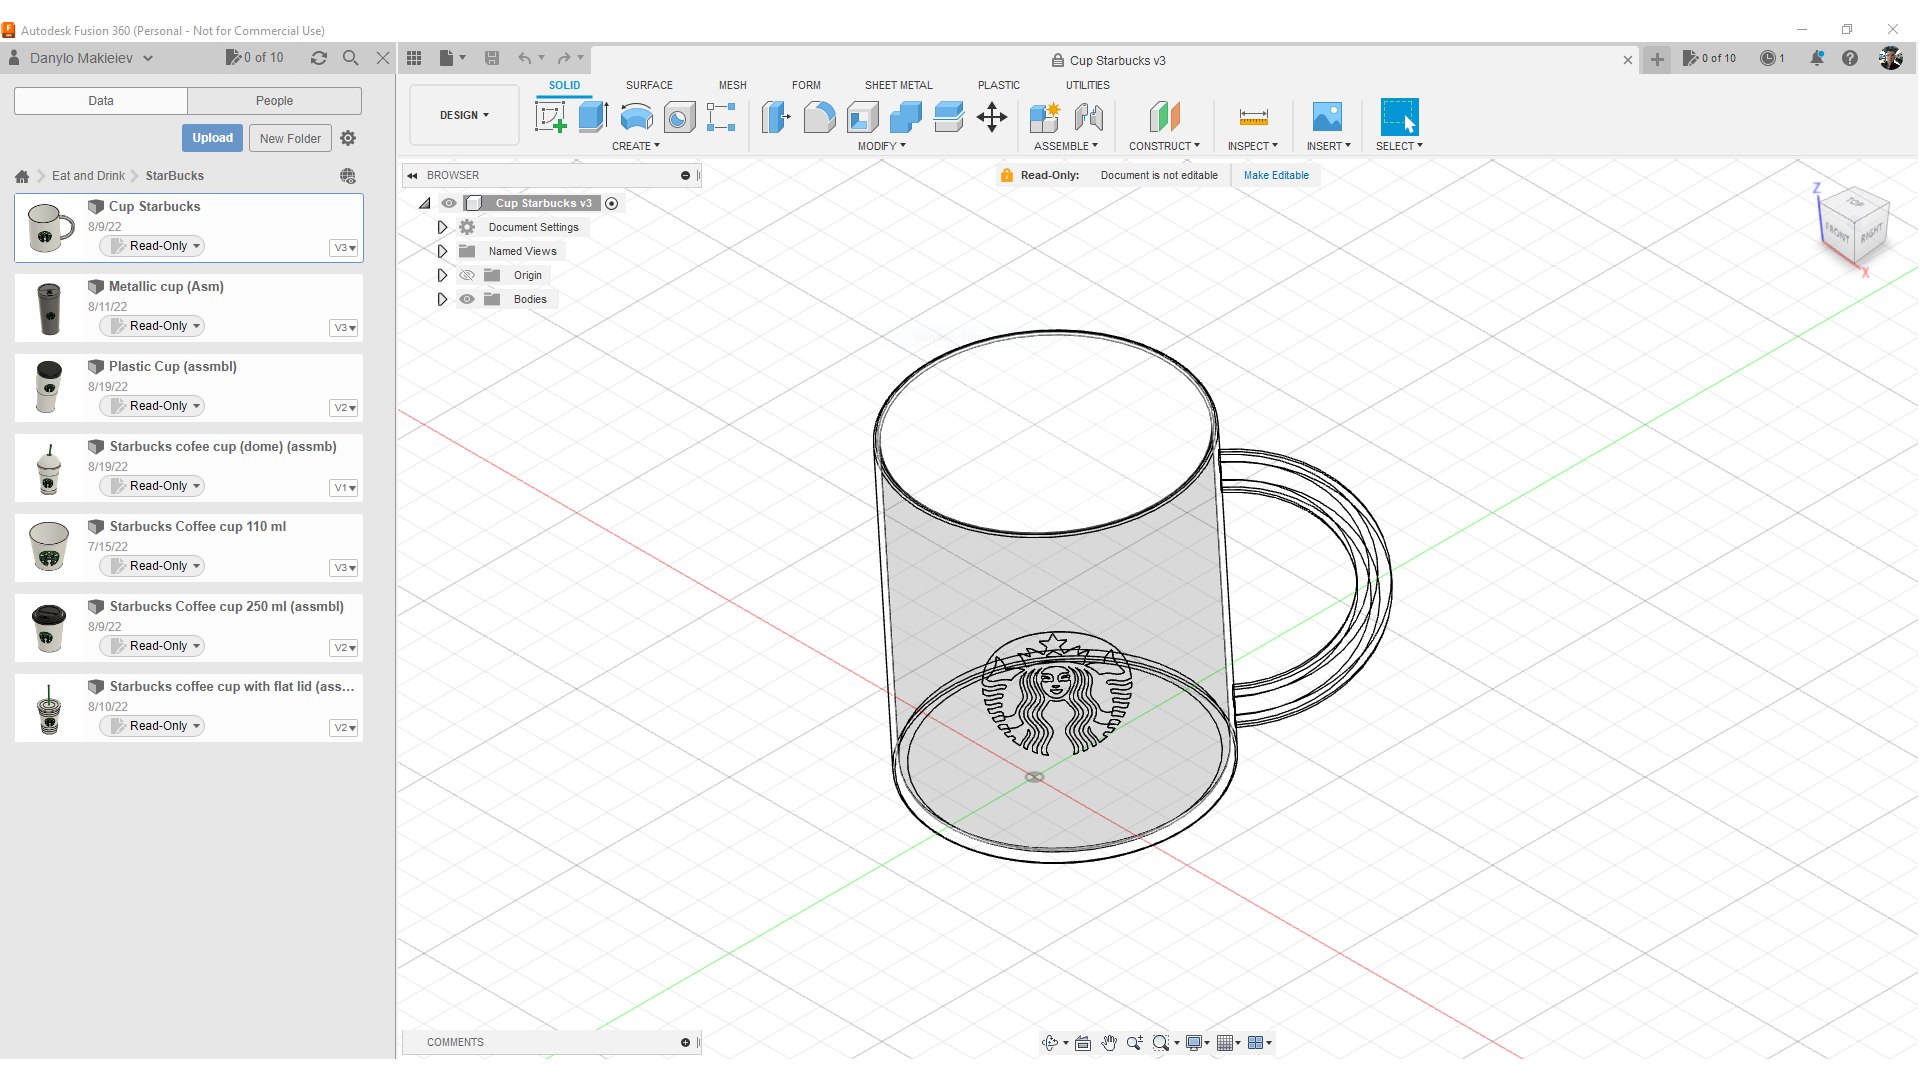Switch to the SHEET METAL tab
This screenshot has width=1920, height=1080.
coord(898,85)
